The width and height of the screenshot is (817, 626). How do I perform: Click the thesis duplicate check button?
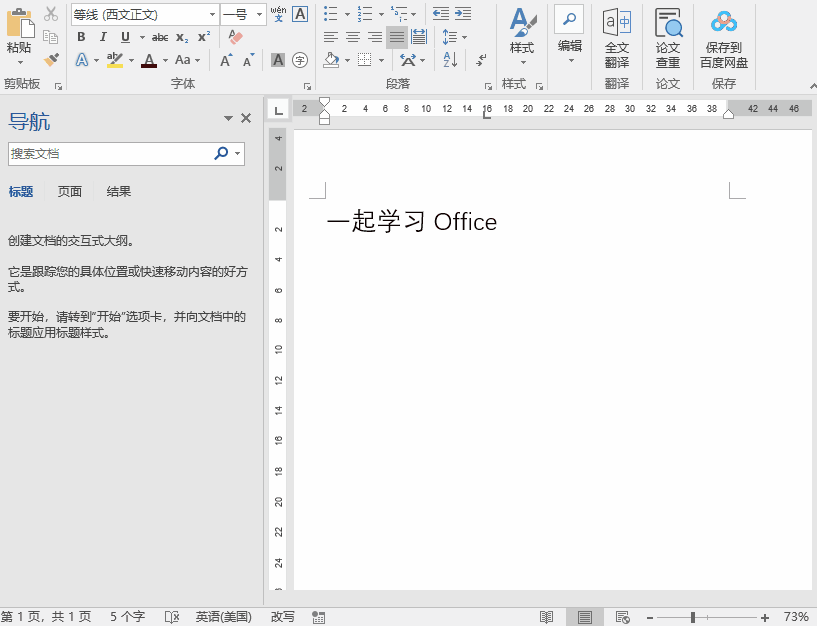[668, 39]
